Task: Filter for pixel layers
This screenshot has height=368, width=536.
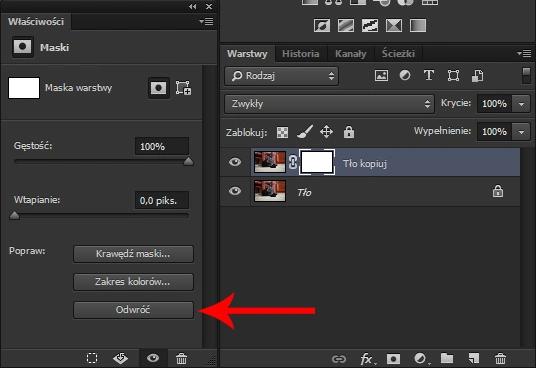Action: click(x=381, y=76)
